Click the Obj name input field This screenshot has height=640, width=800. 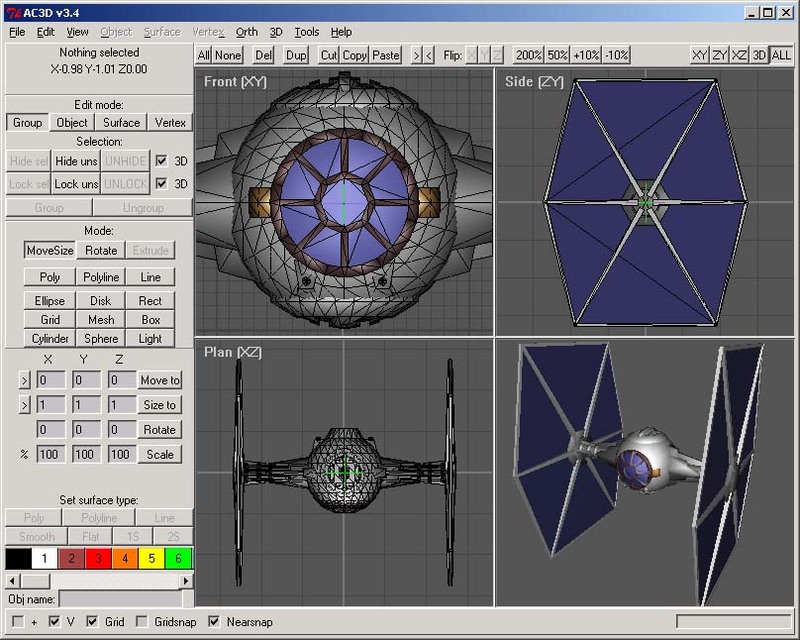click(x=120, y=599)
